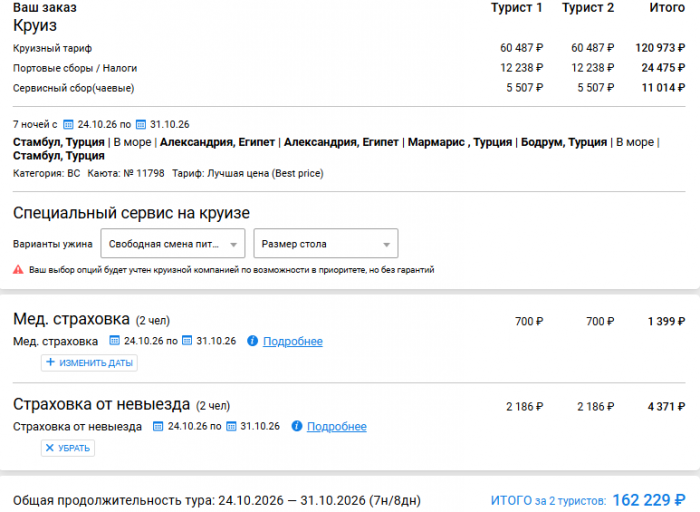Click the Турист 1 column header
The width and height of the screenshot is (700, 512).
pos(517,8)
